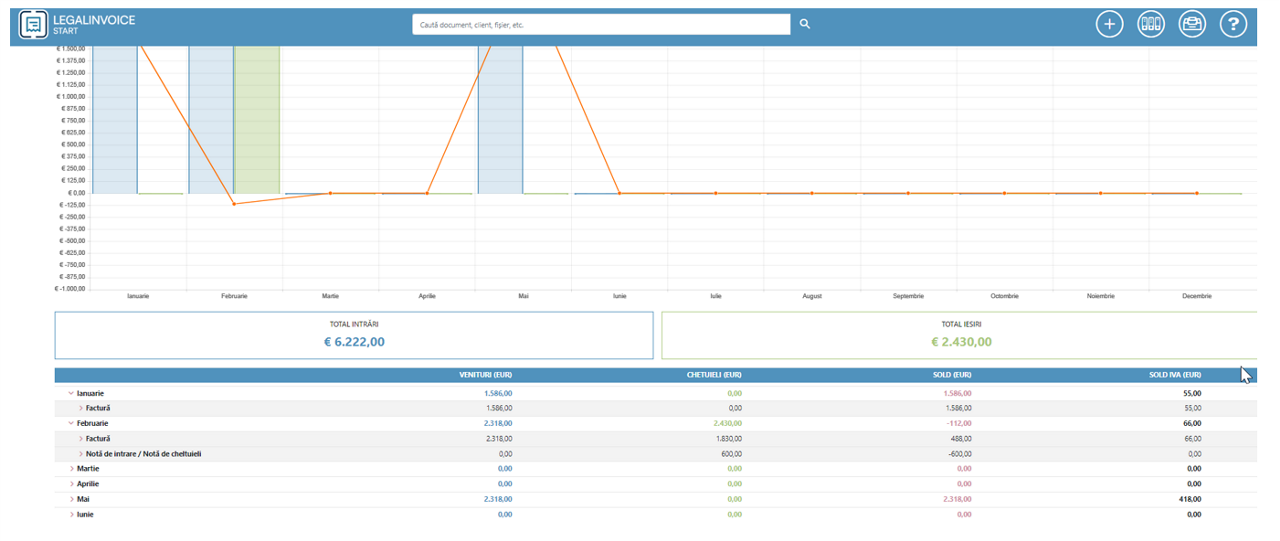Expand the Martie row
Image resolution: width=1280 pixels, height=541 pixels.
[71, 468]
